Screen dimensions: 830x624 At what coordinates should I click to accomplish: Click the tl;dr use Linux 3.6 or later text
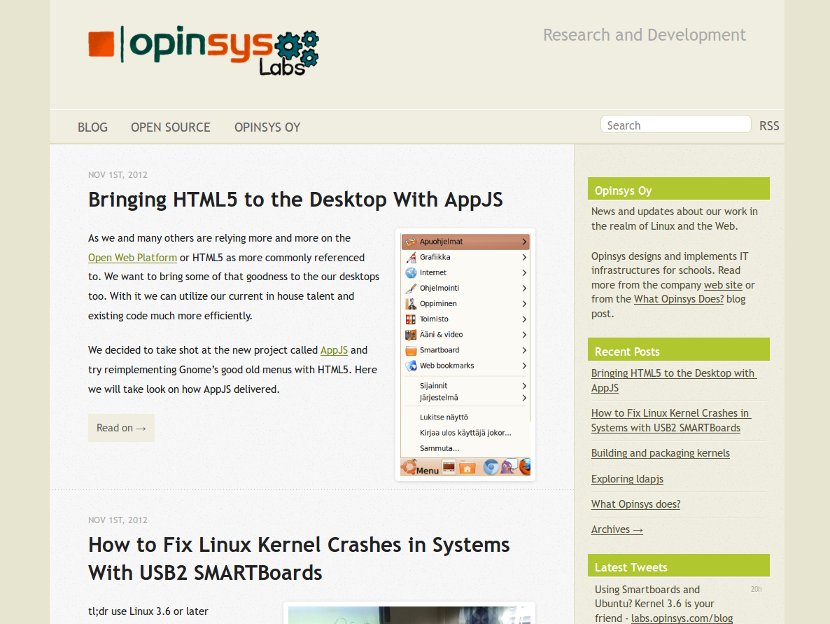coord(148,611)
